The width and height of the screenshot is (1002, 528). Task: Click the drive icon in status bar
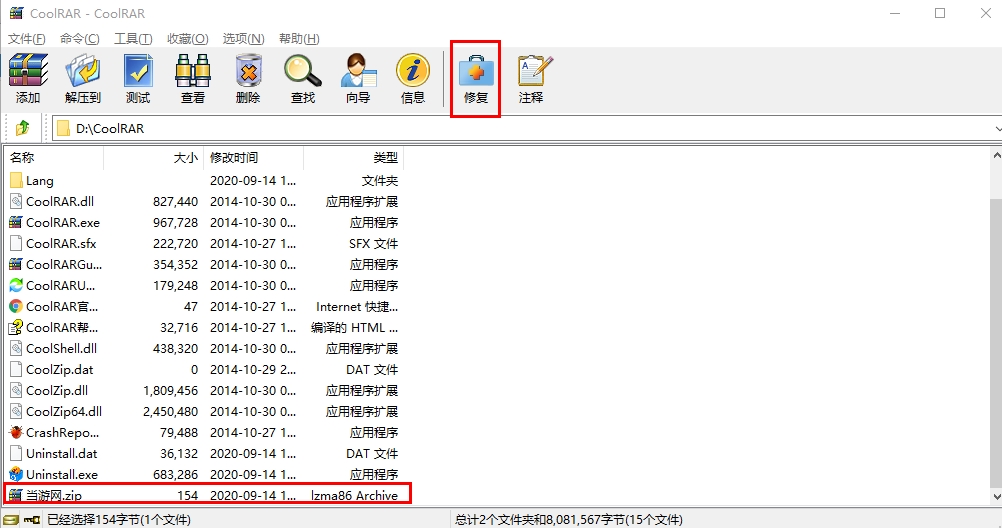pos(10,520)
